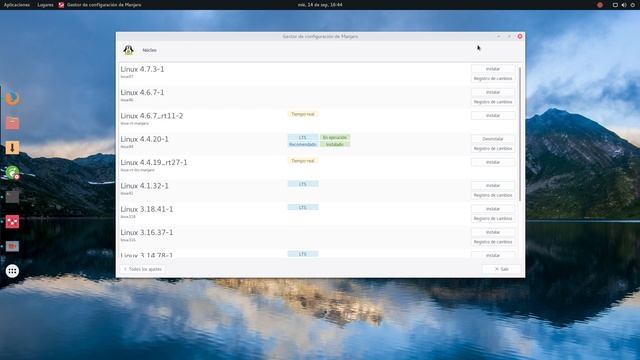640x360 pixels.
Task: Install Linux 4.6.7-1 kernel
Action: [x=493, y=92]
